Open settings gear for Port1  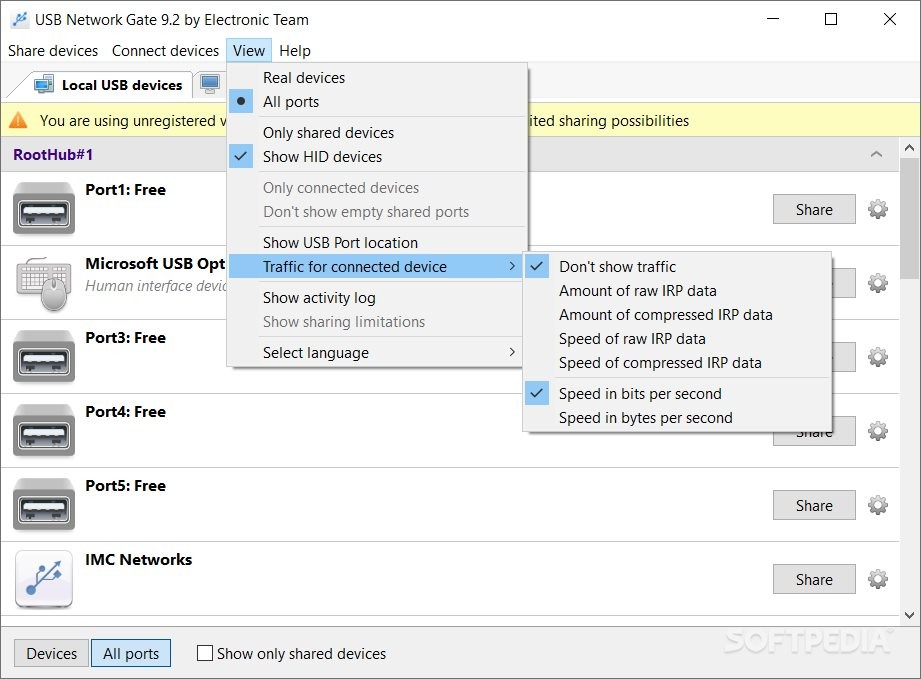pos(878,209)
